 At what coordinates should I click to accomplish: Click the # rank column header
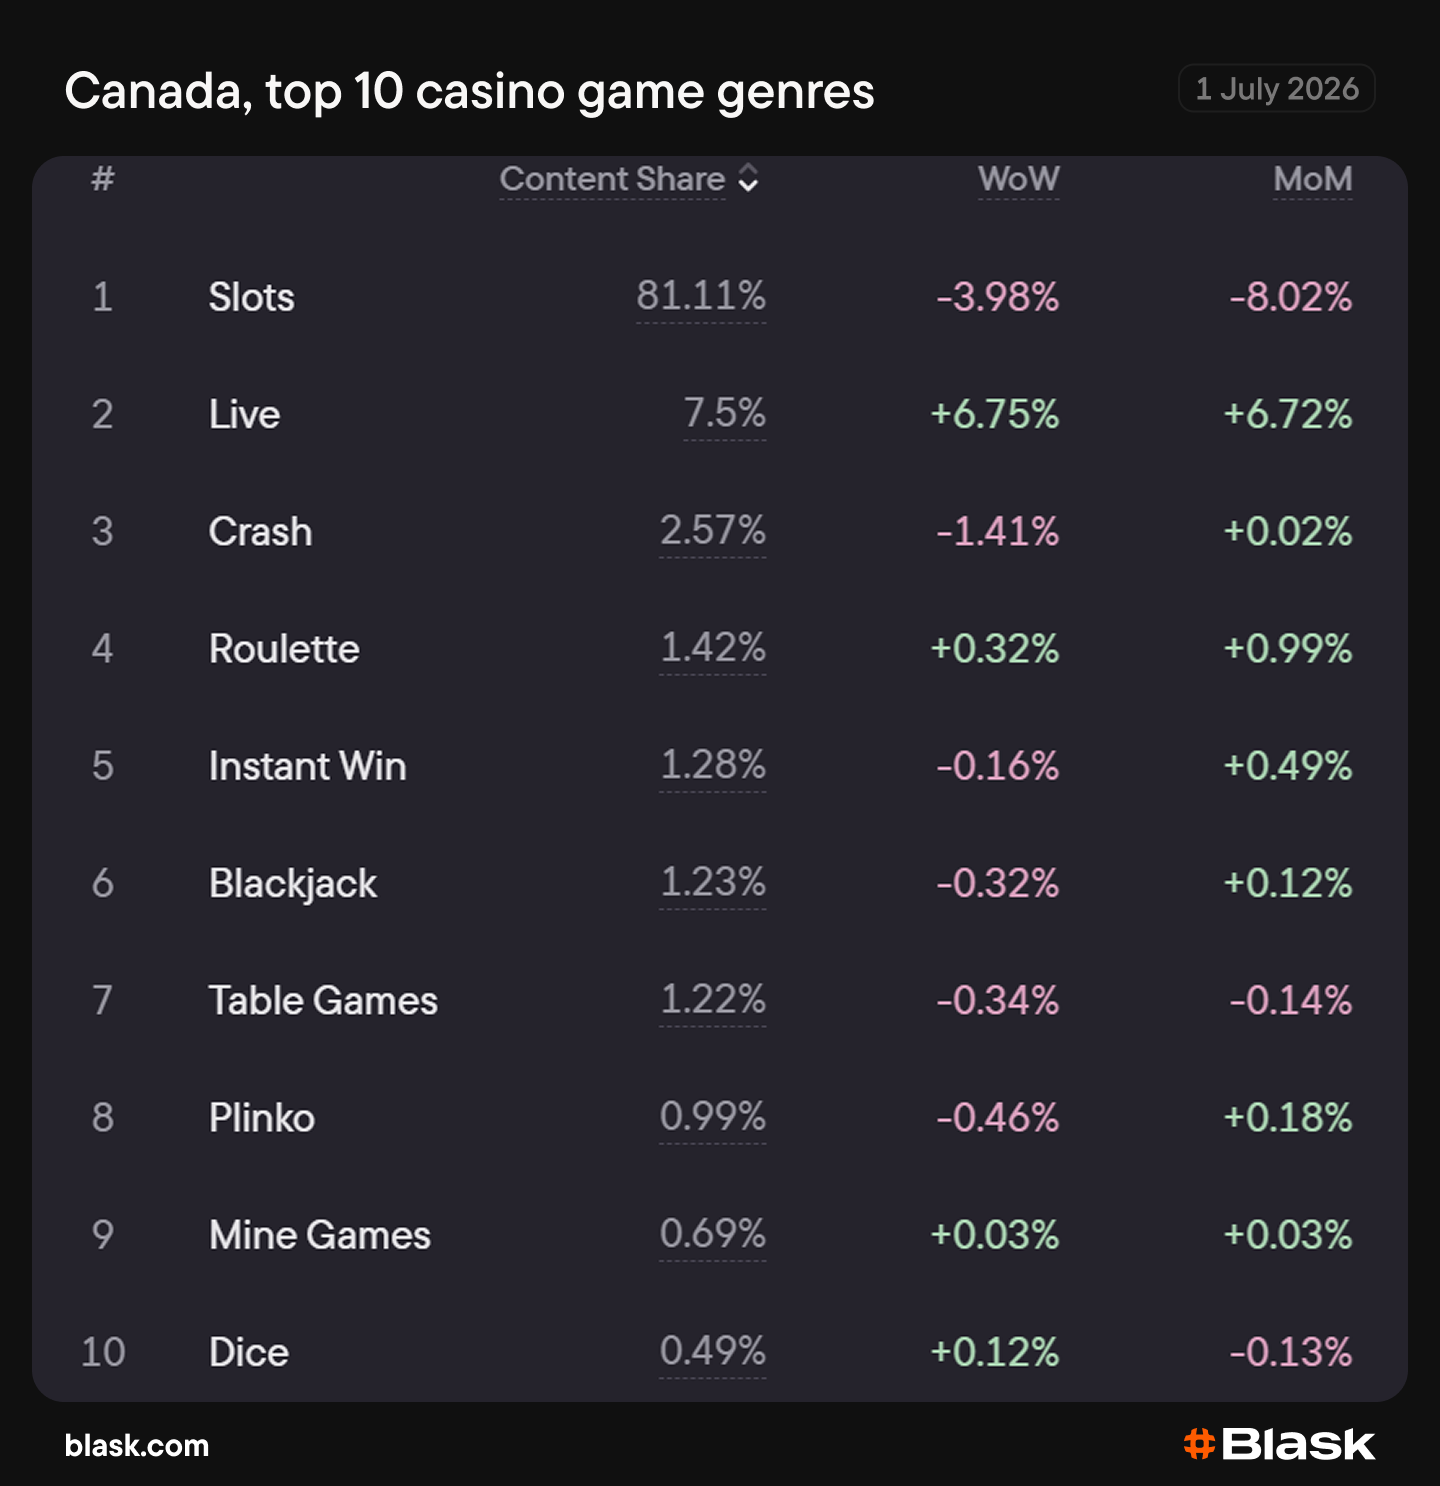(102, 179)
